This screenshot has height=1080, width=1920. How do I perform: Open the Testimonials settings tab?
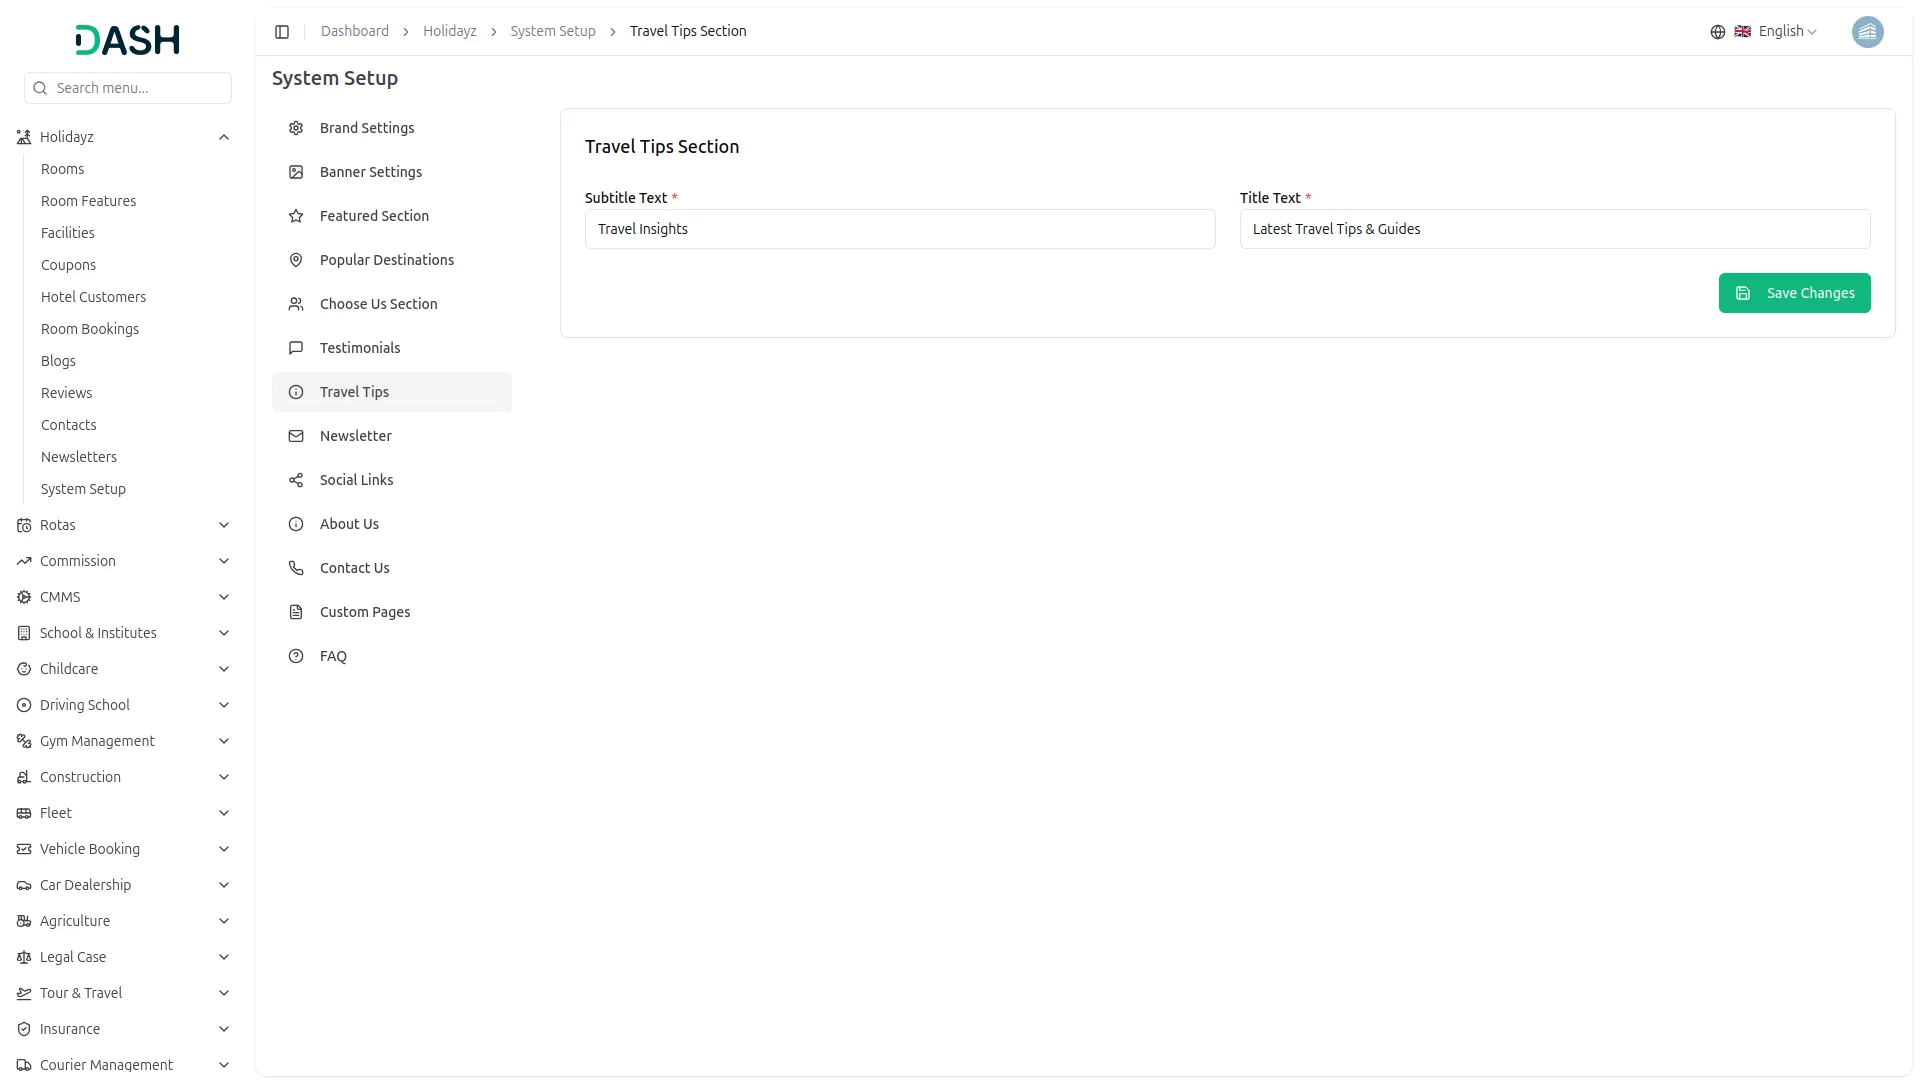[360, 348]
